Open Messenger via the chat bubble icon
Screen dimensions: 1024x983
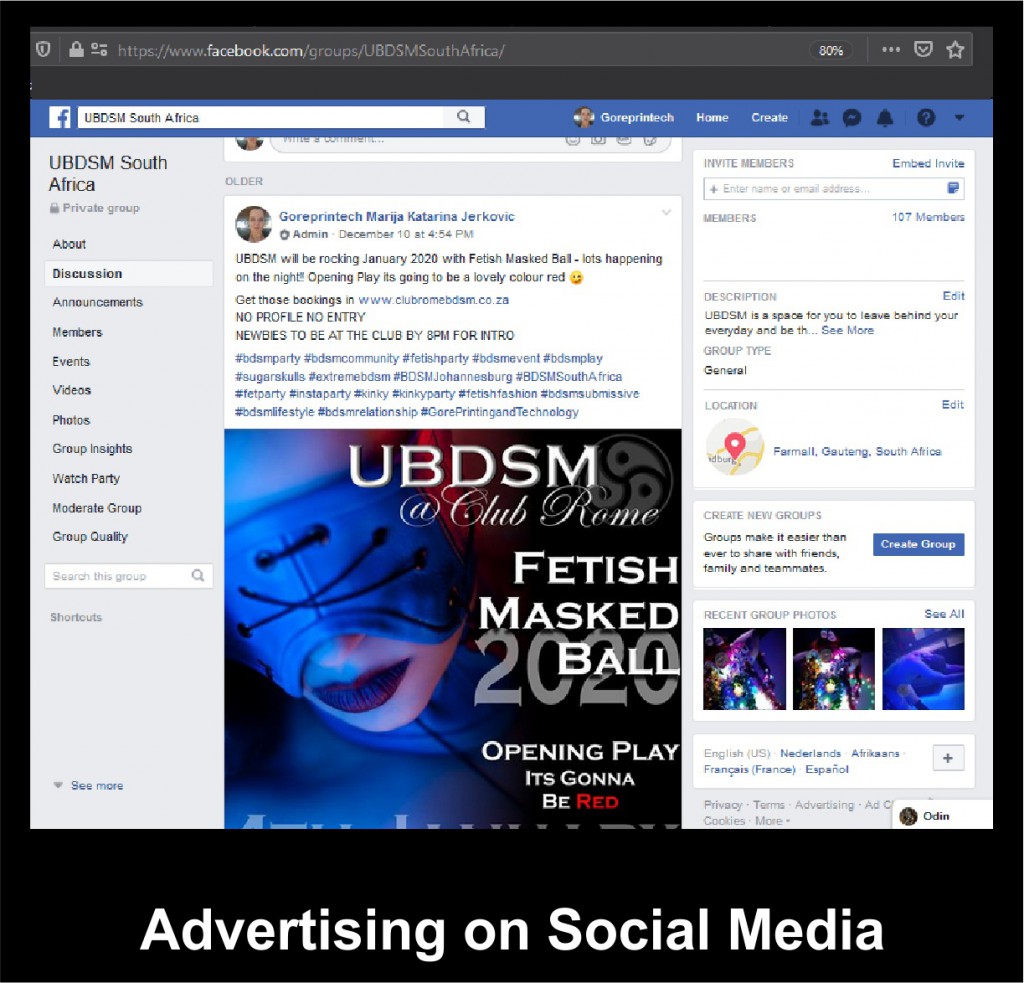pyautogui.click(x=852, y=118)
